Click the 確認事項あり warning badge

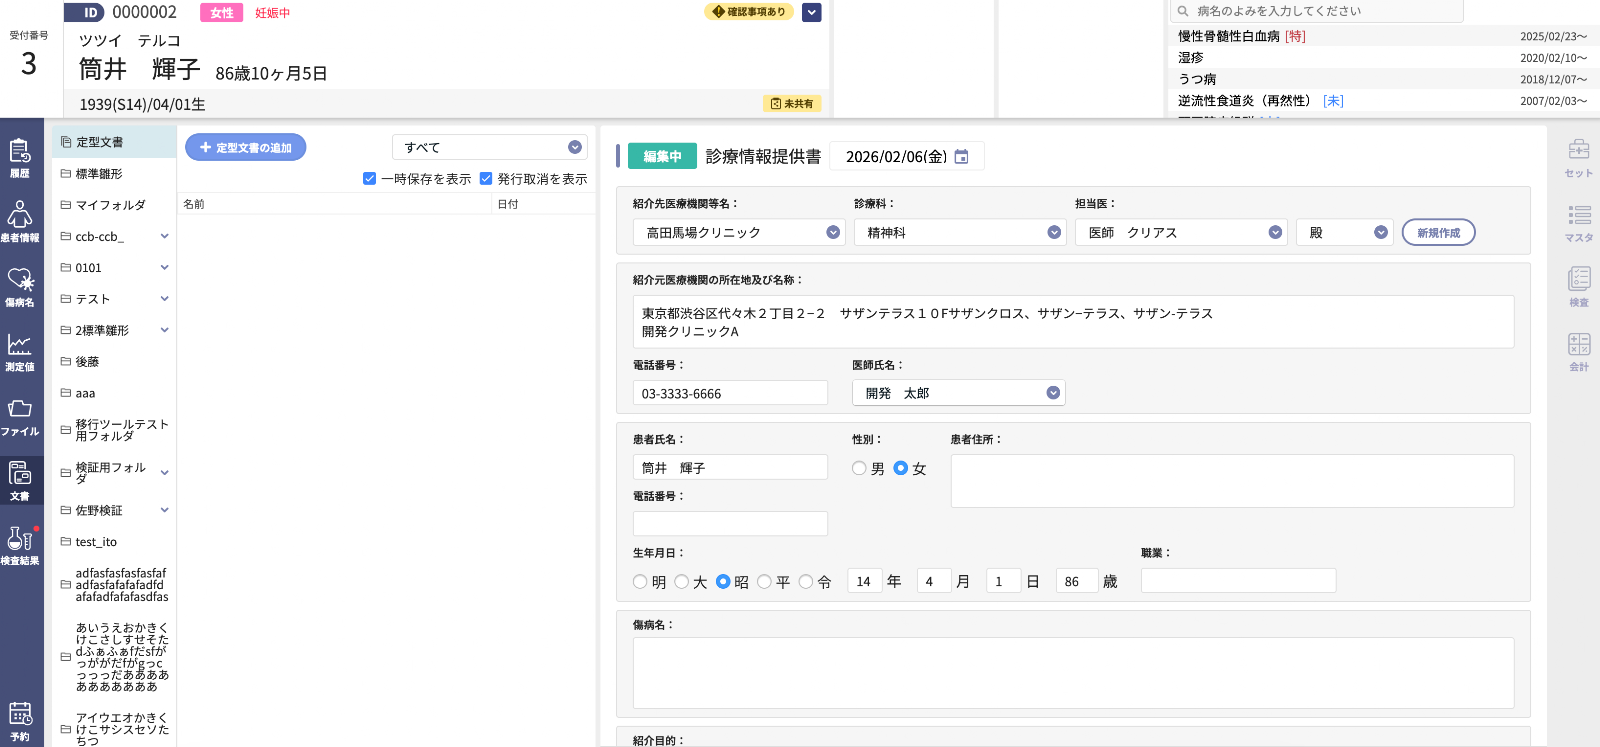click(749, 12)
